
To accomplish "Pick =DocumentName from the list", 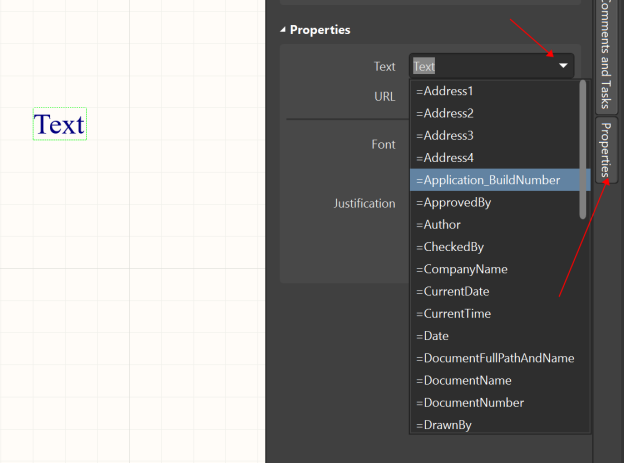I will pos(464,380).
